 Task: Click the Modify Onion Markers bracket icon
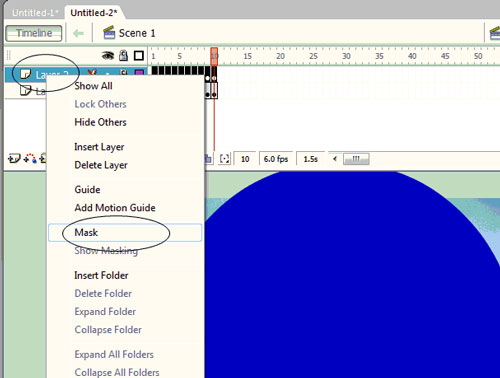pos(225,159)
